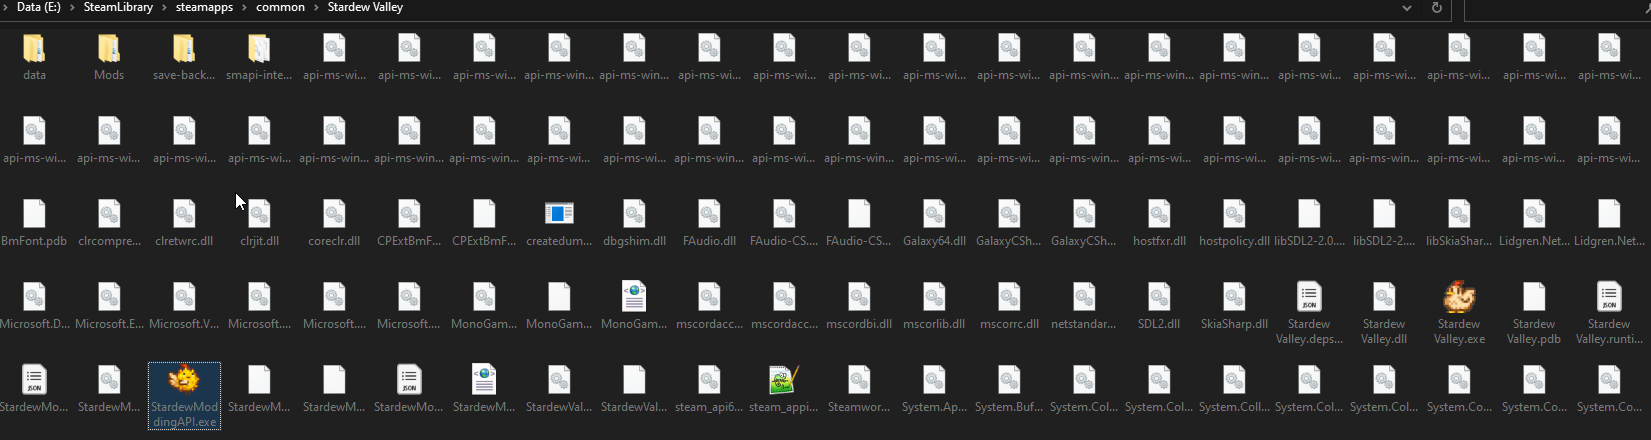Select mscorrc.dll

click(x=1009, y=306)
